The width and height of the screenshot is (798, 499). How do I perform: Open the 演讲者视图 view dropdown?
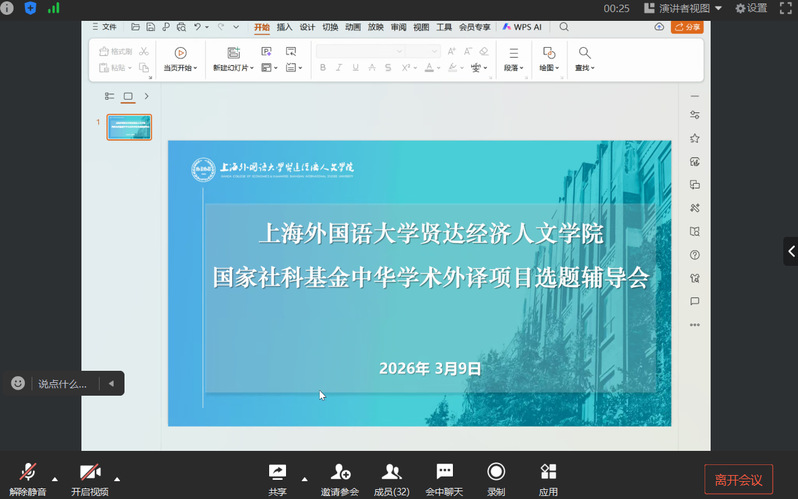(x=683, y=8)
